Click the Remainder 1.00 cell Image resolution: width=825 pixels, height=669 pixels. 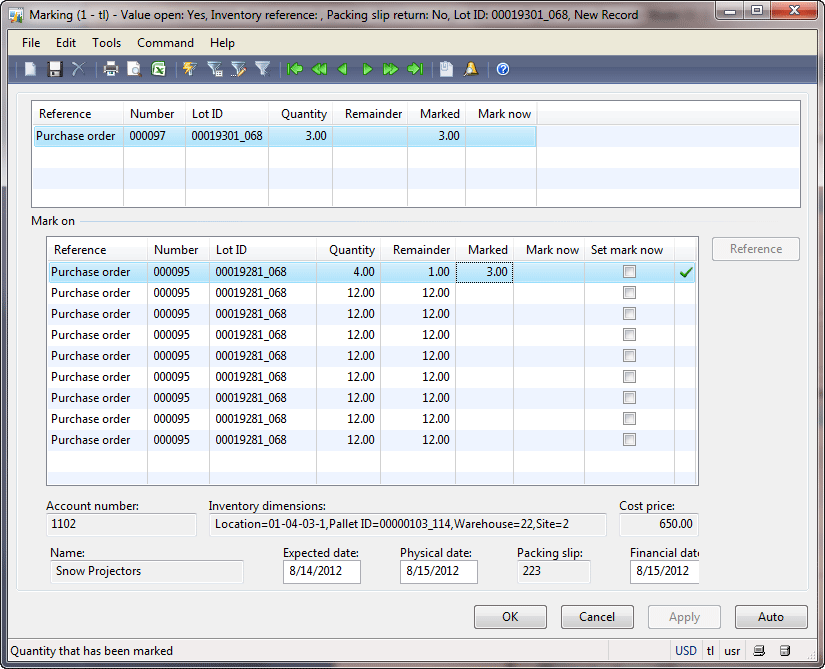point(418,272)
